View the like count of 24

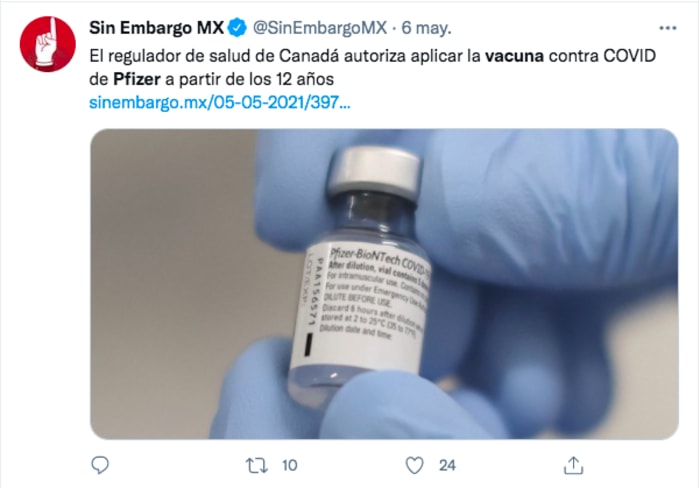(x=447, y=466)
